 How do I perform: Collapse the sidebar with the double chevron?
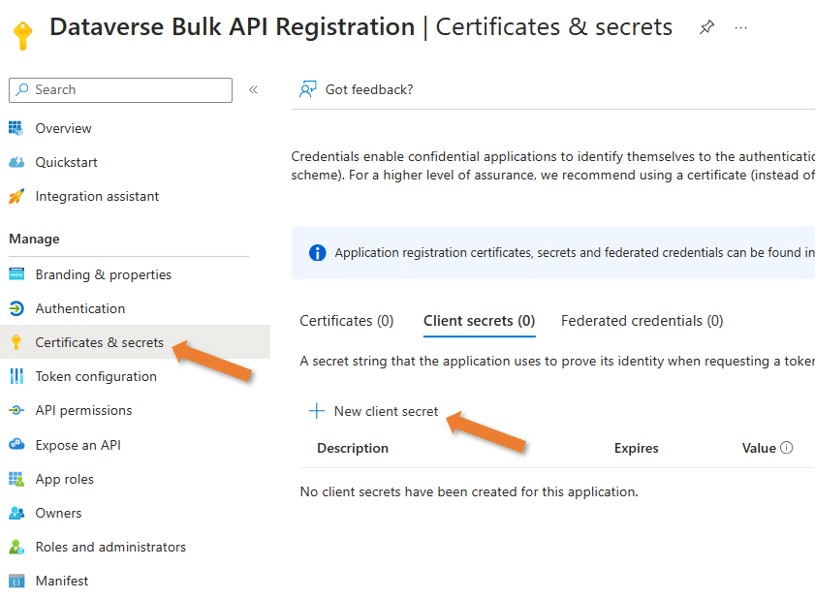[254, 90]
